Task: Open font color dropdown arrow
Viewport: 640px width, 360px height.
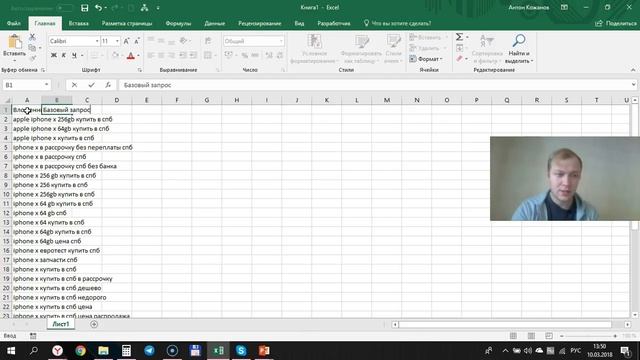Action: click(x=138, y=56)
